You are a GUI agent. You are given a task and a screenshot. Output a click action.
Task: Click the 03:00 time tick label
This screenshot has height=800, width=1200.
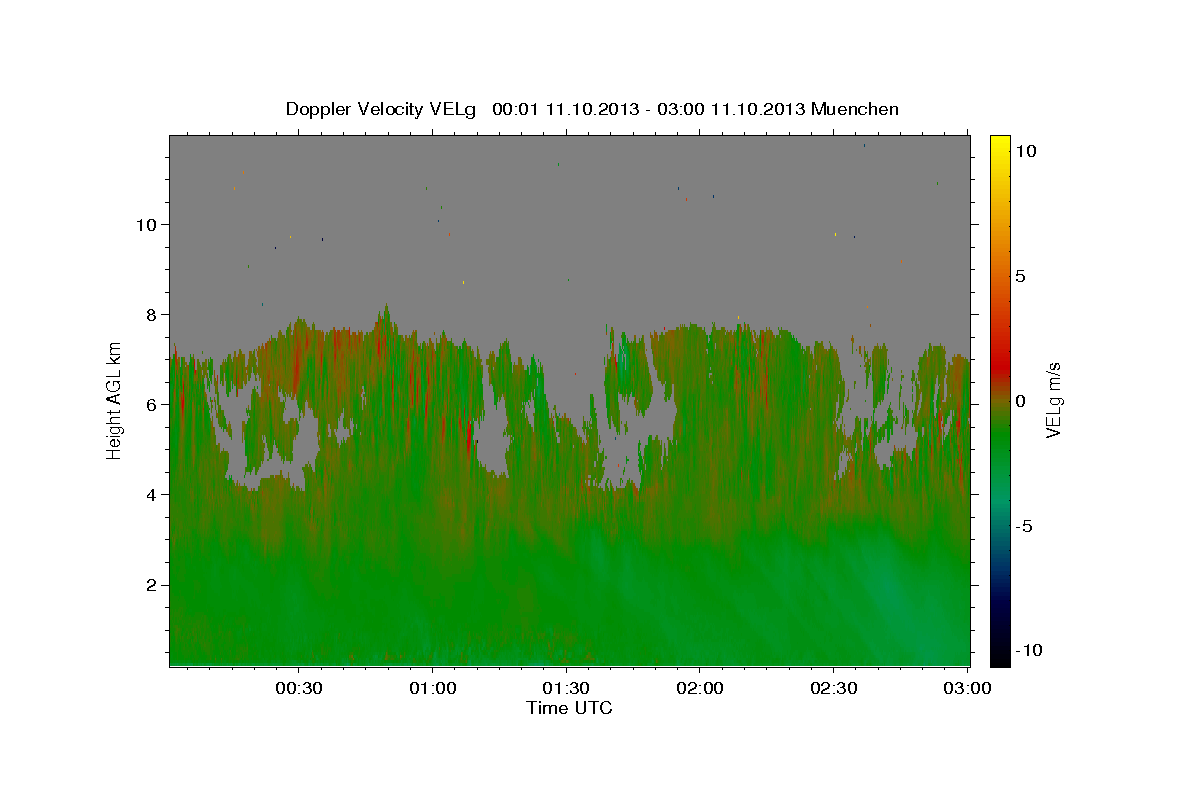pyautogui.click(x=967, y=689)
